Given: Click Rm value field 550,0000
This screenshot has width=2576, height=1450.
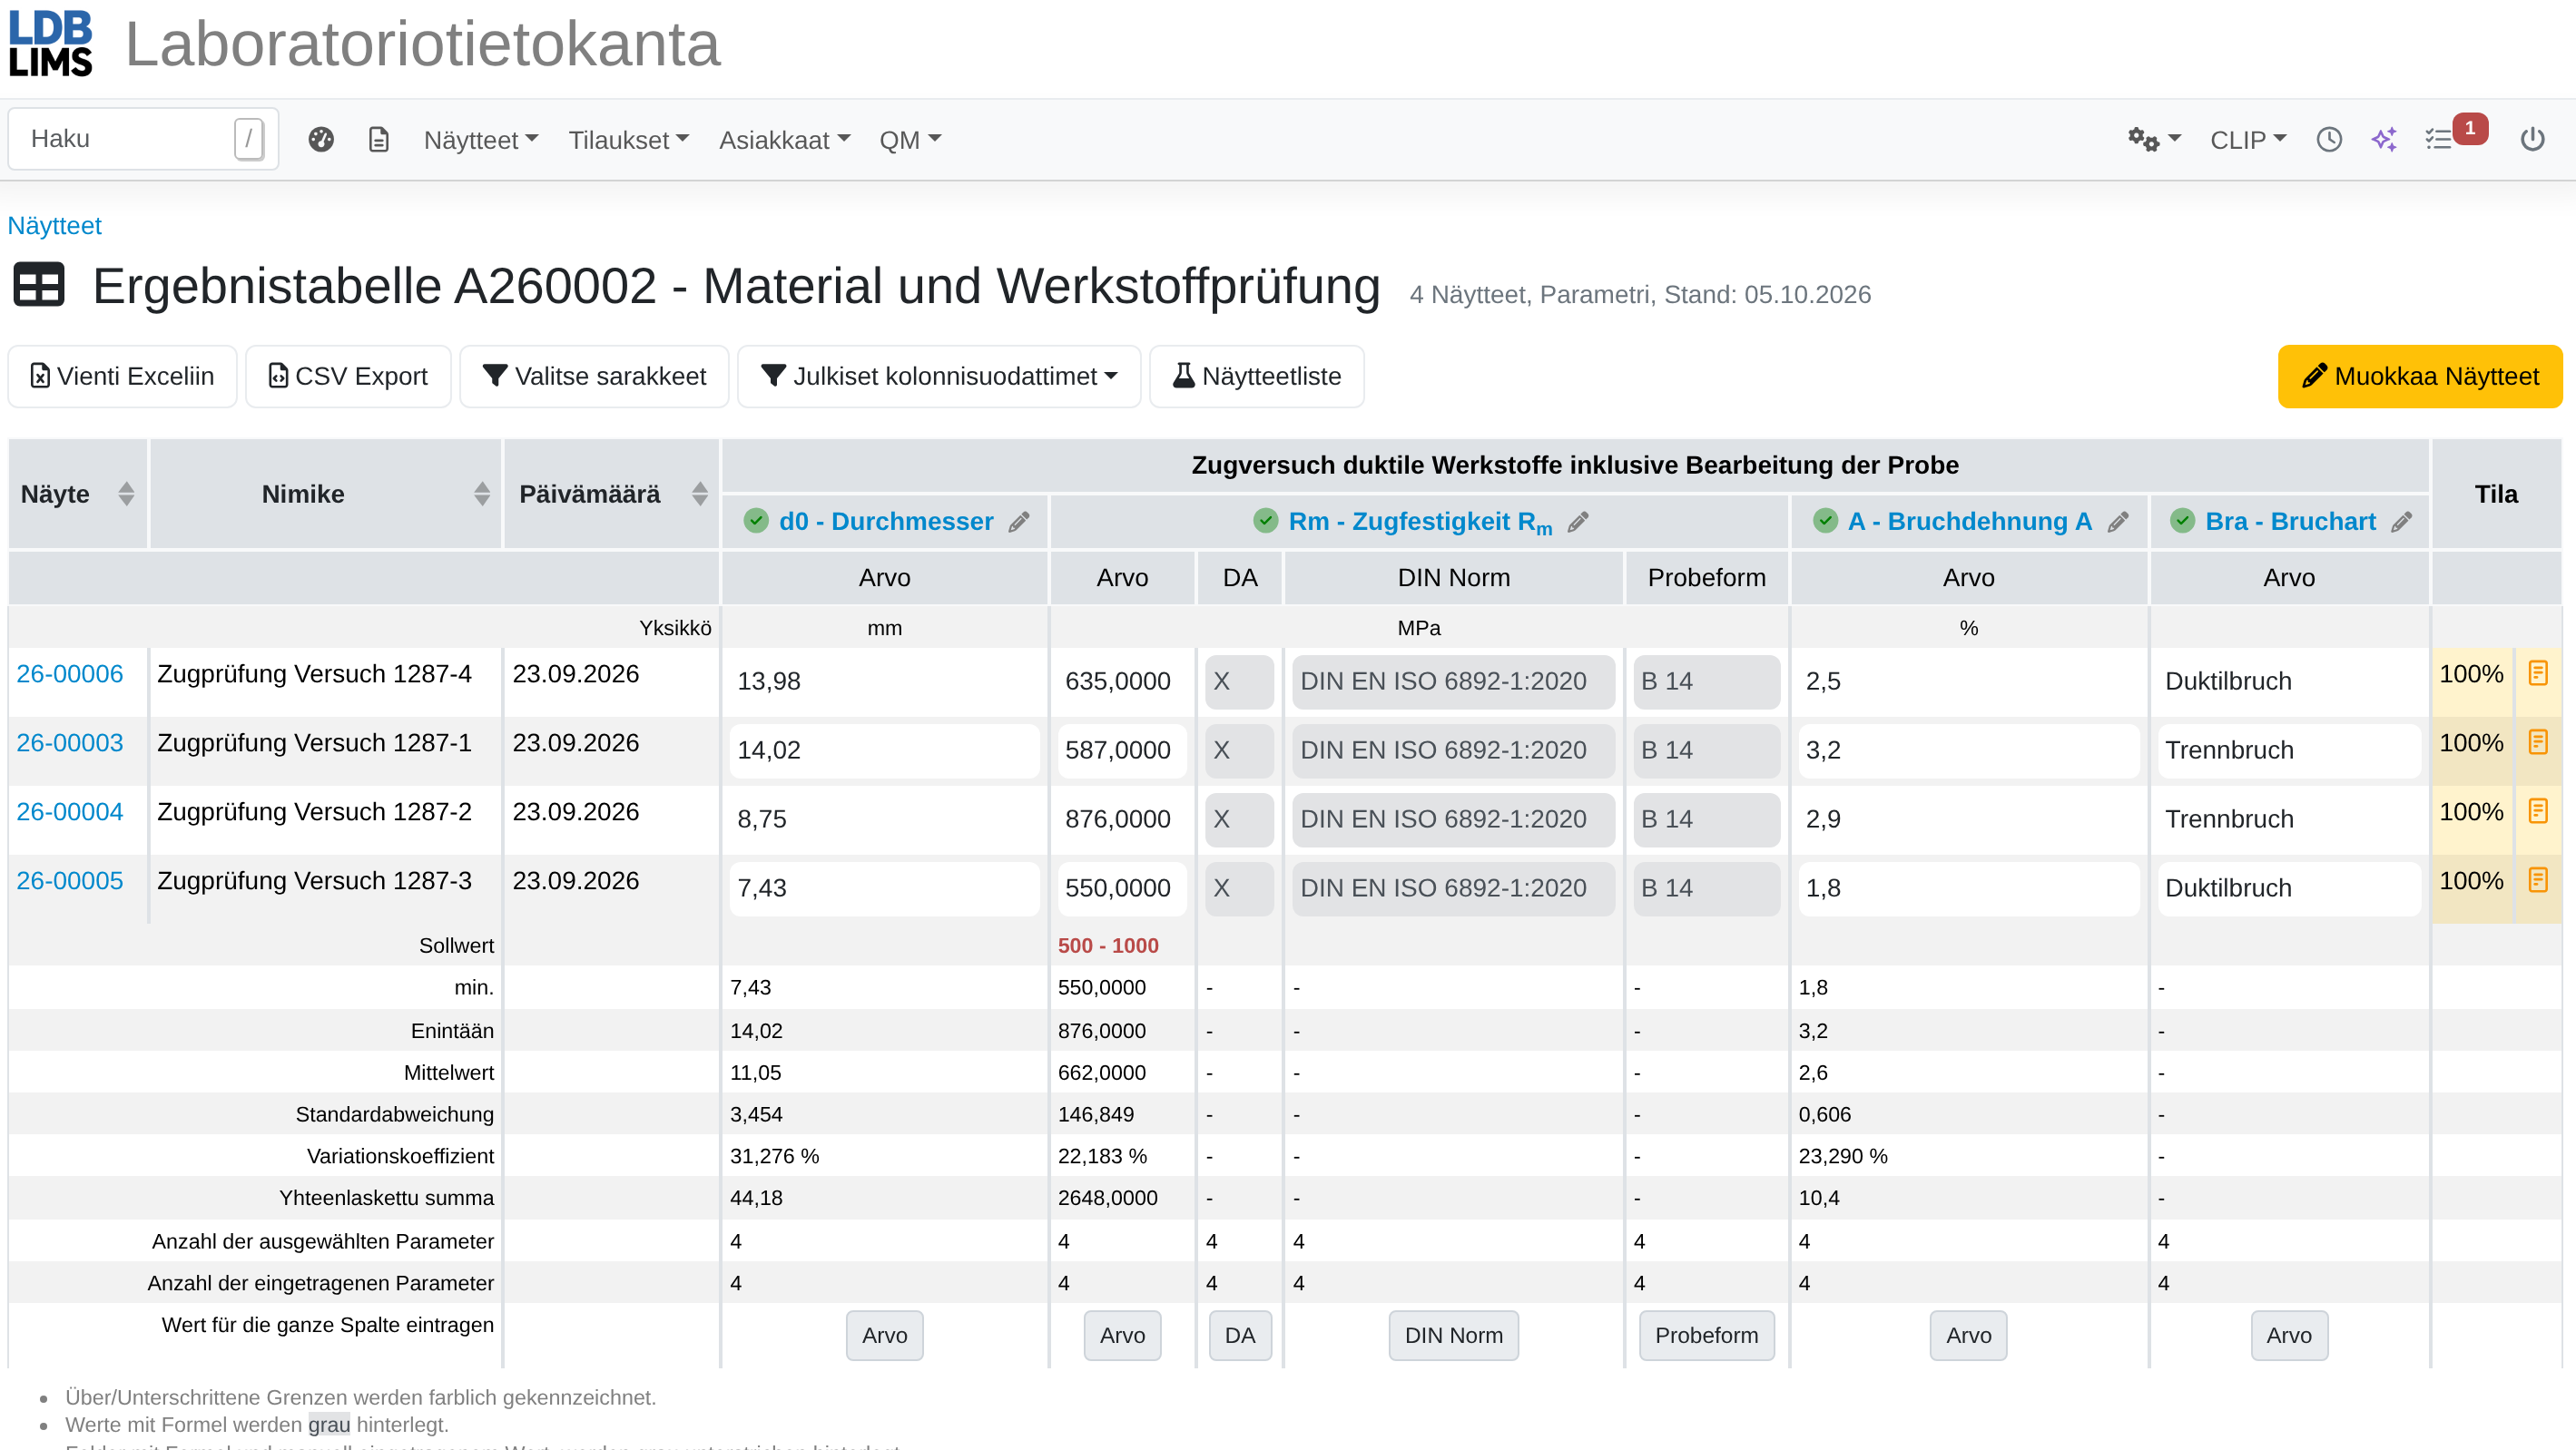Looking at the screenshot, I should [1121, 888].
